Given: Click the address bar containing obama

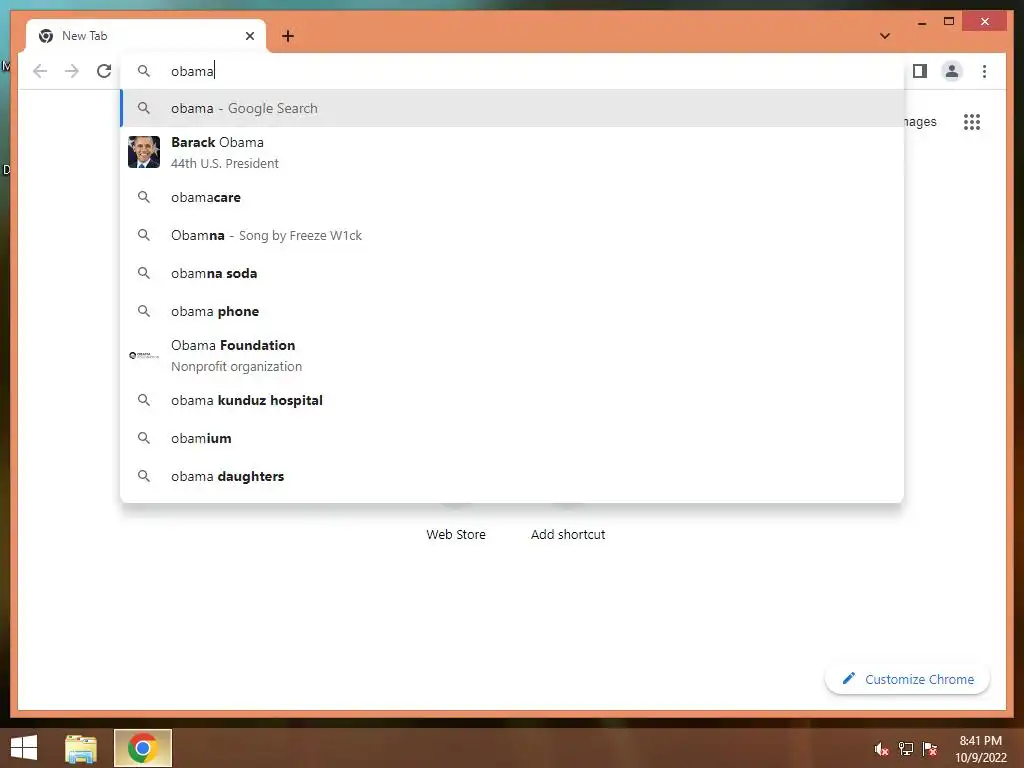Looking at the screenshot, I should point(513,71).
